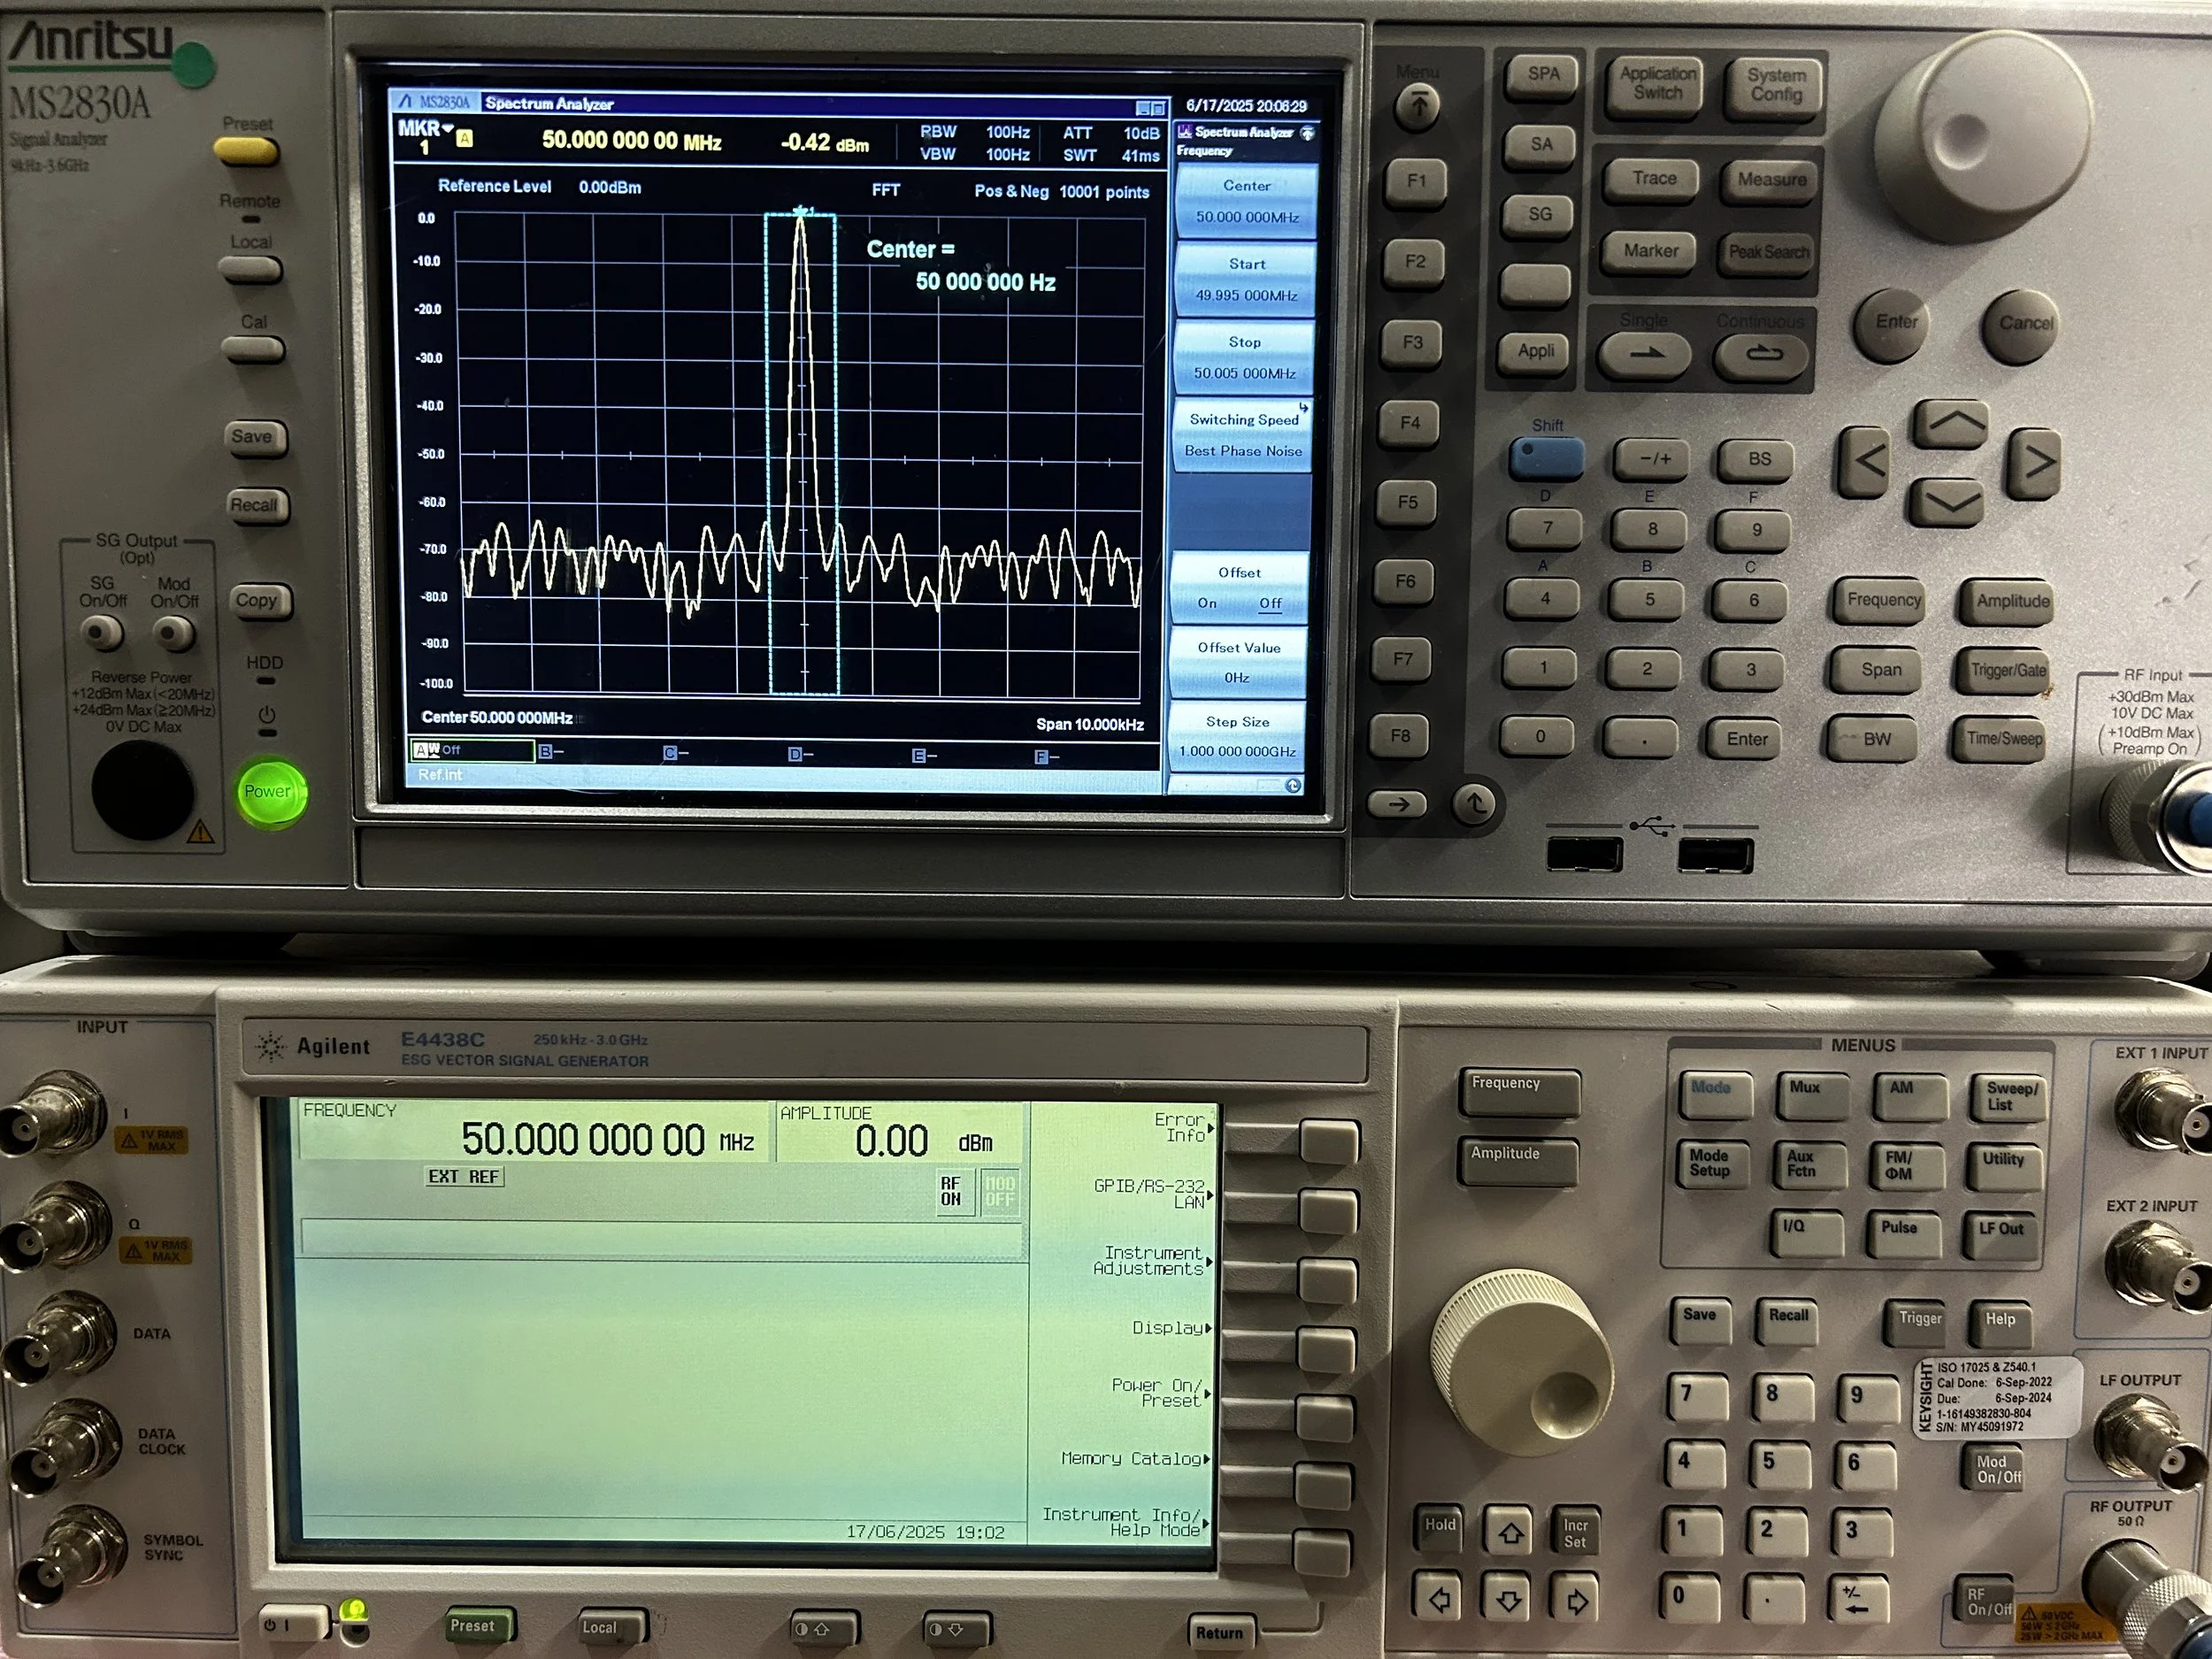Image resolution: width=2212 pixels, height=1659 pixels.
Task: Tap the F1 function key
Action: [x=1416, y=182]
